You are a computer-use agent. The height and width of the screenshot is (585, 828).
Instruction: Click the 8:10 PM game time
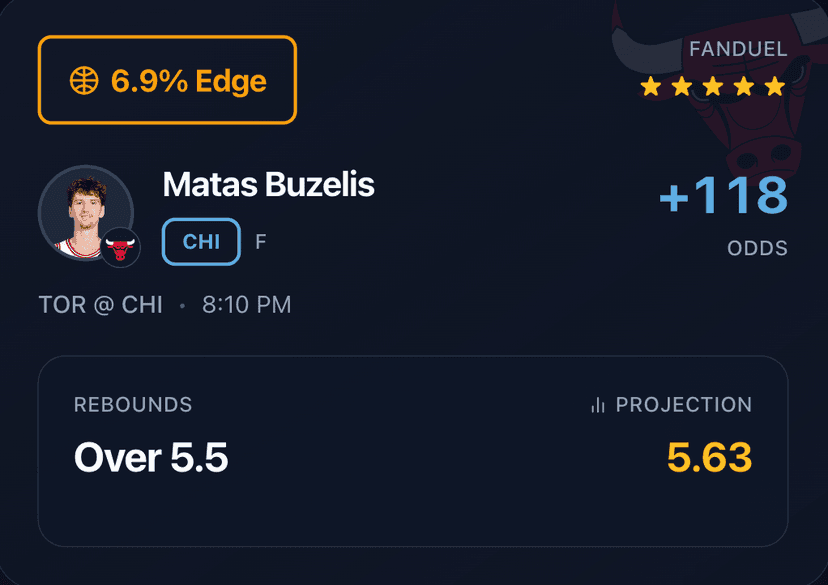pyautogui.click(x=247, y=305)
